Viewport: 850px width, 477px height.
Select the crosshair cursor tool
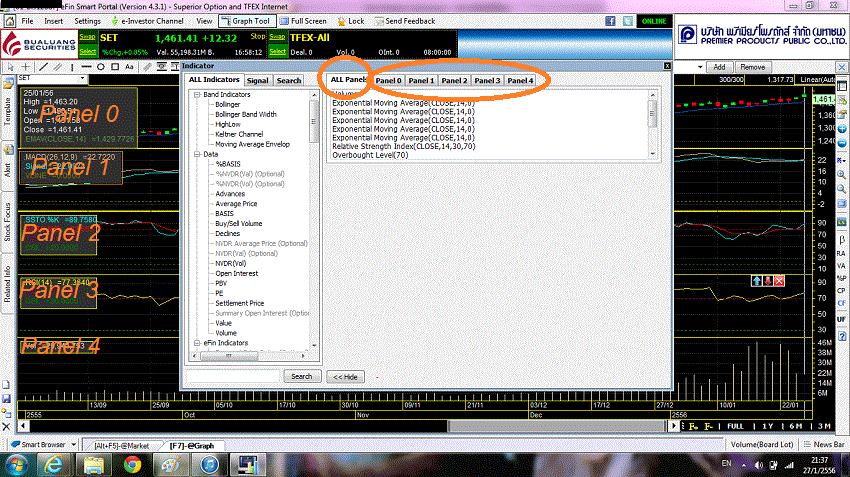point(25,67)
